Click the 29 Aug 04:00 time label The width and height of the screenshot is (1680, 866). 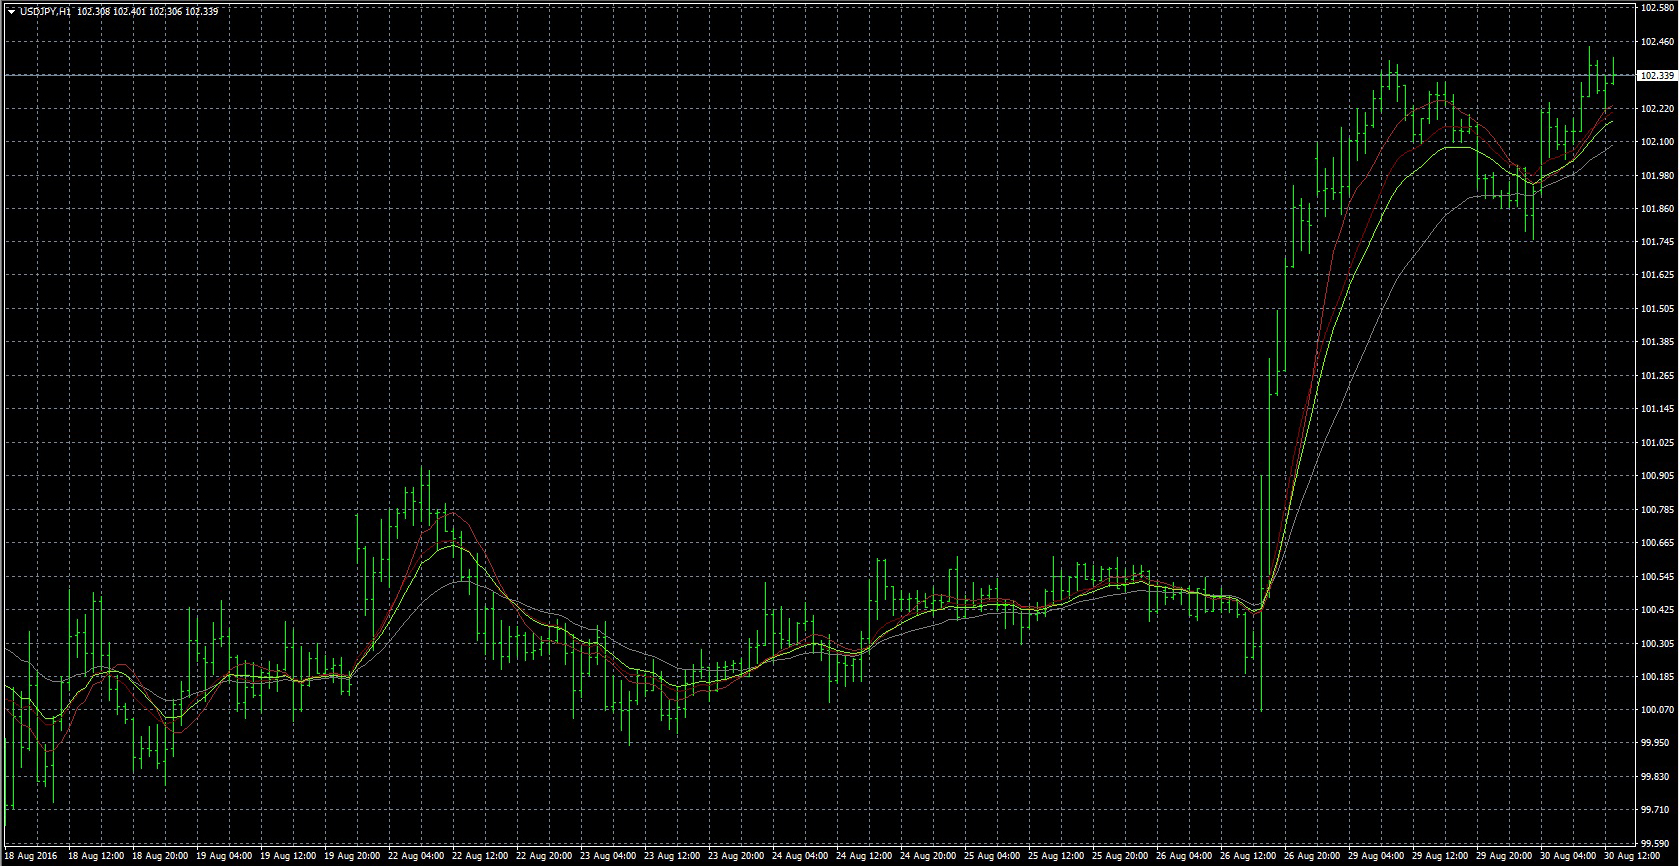click(1376, 857)
